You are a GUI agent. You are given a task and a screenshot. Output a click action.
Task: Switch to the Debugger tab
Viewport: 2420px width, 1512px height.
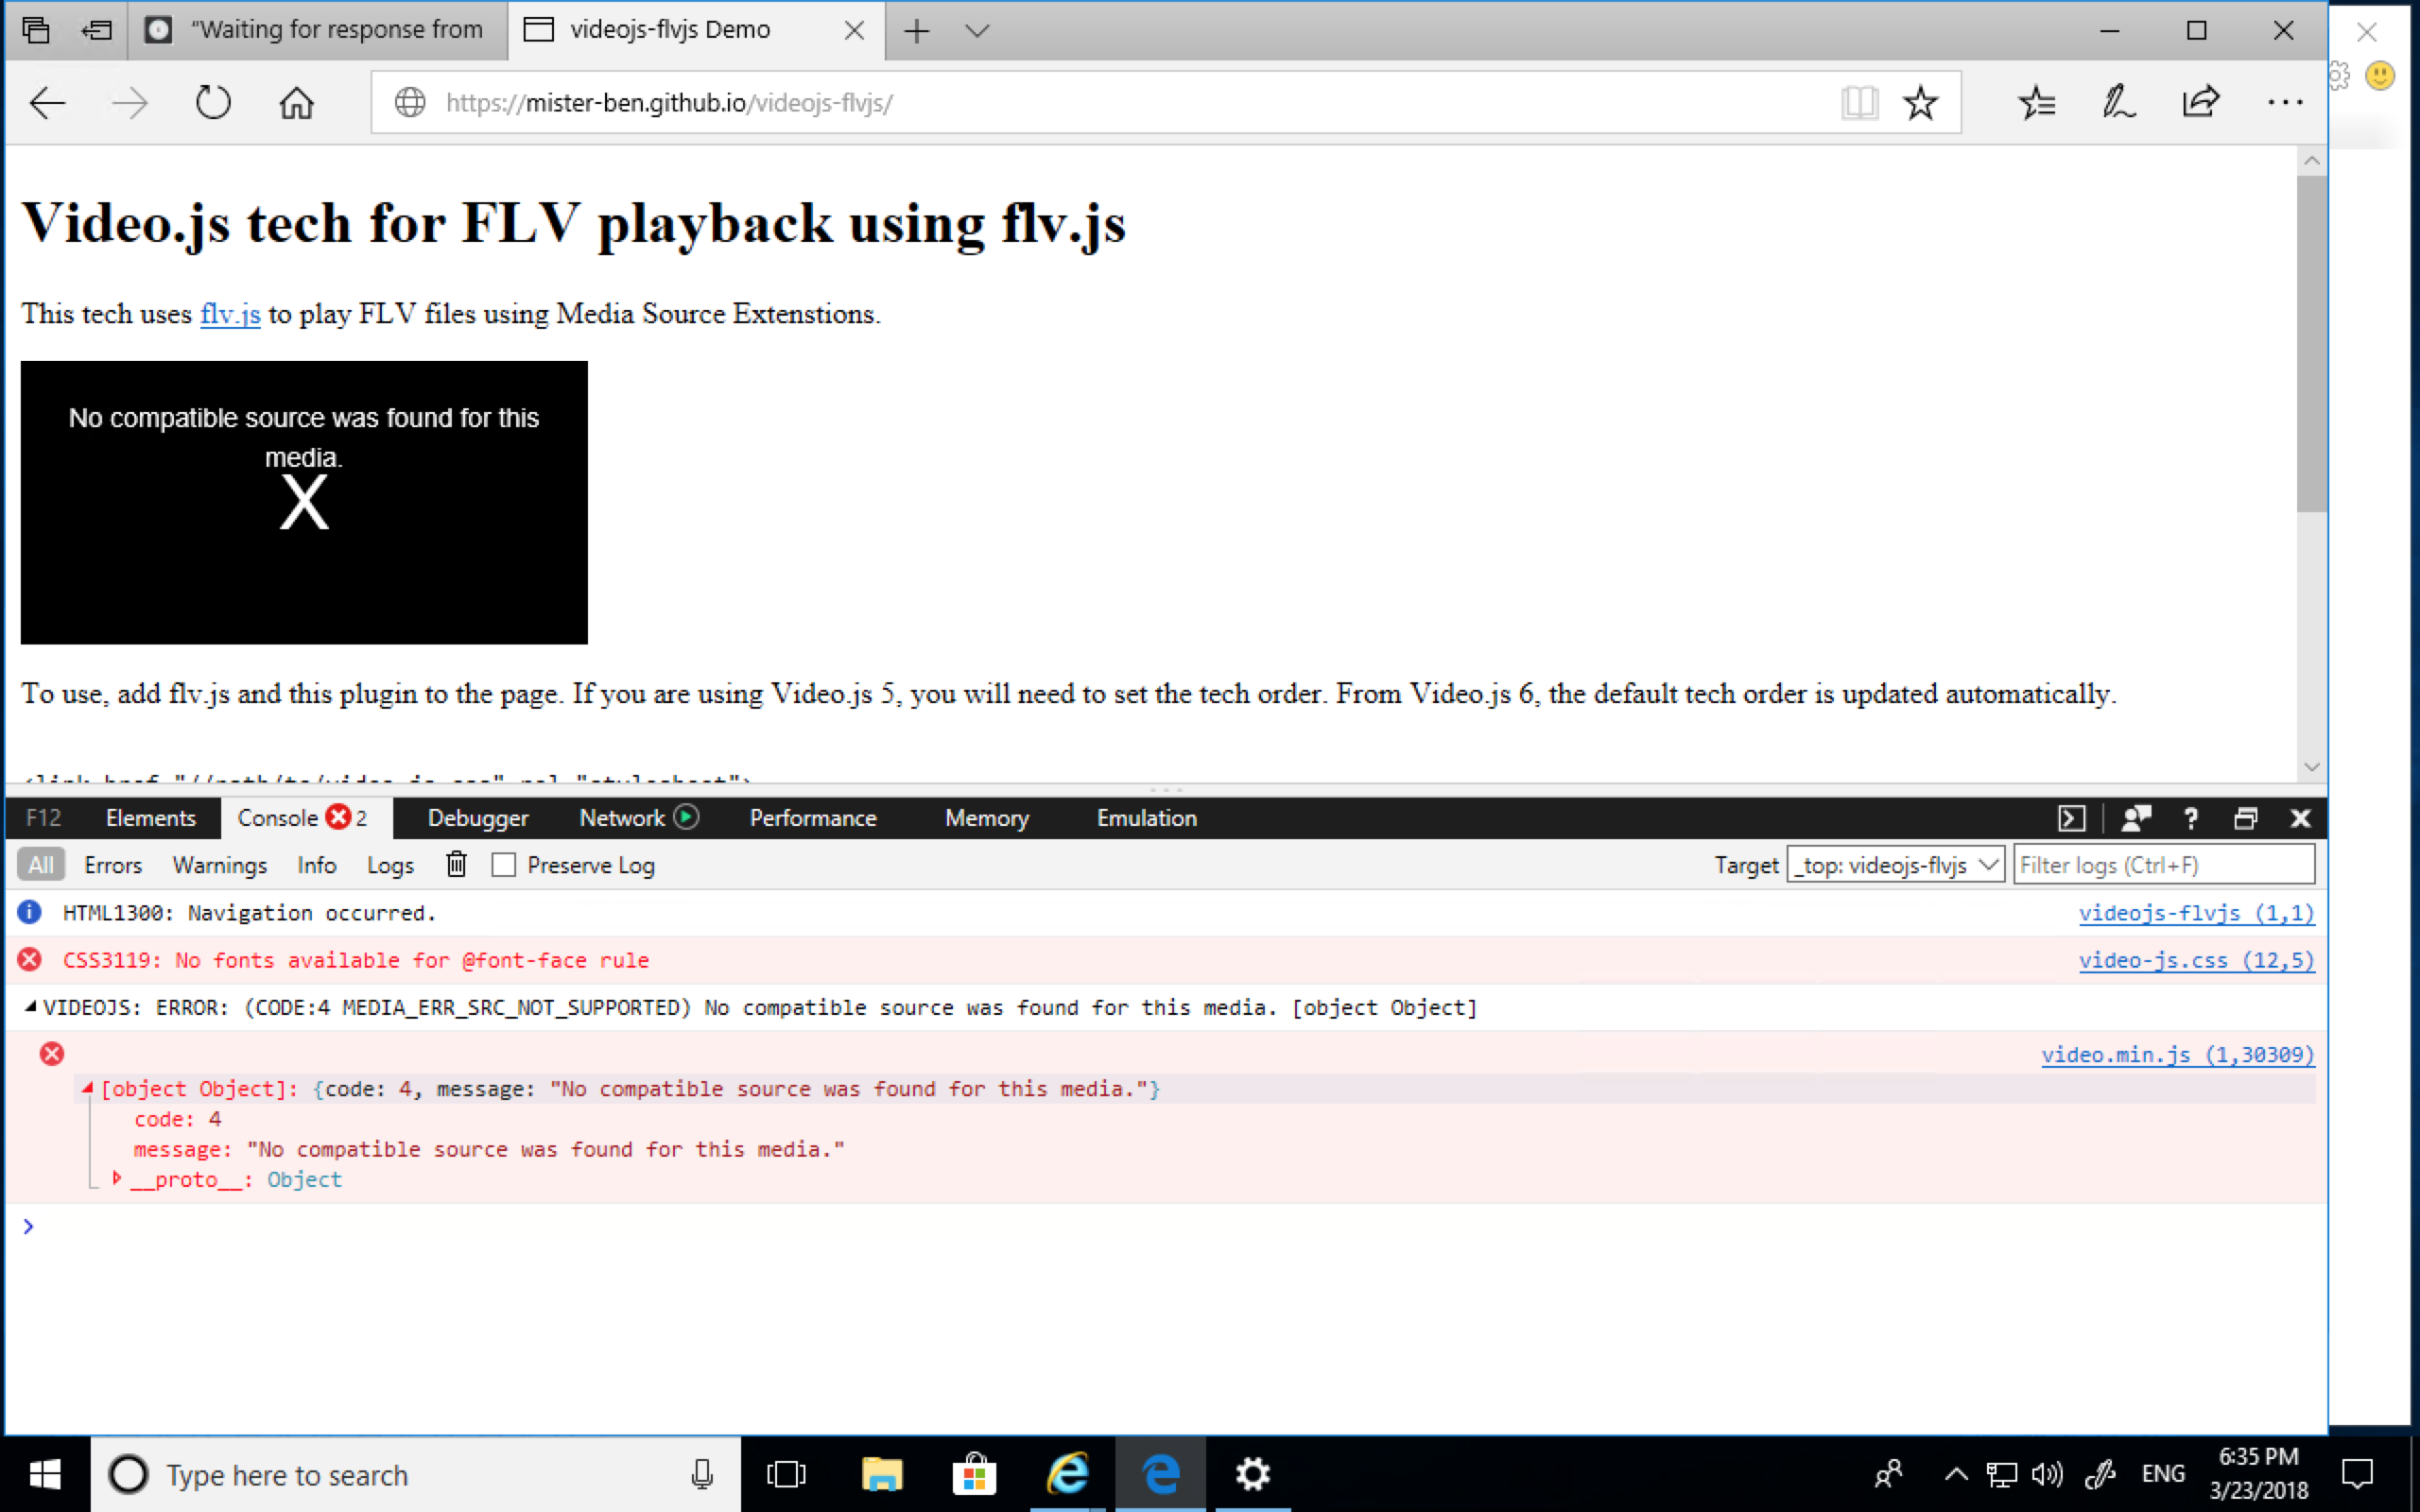pos(477,817)
